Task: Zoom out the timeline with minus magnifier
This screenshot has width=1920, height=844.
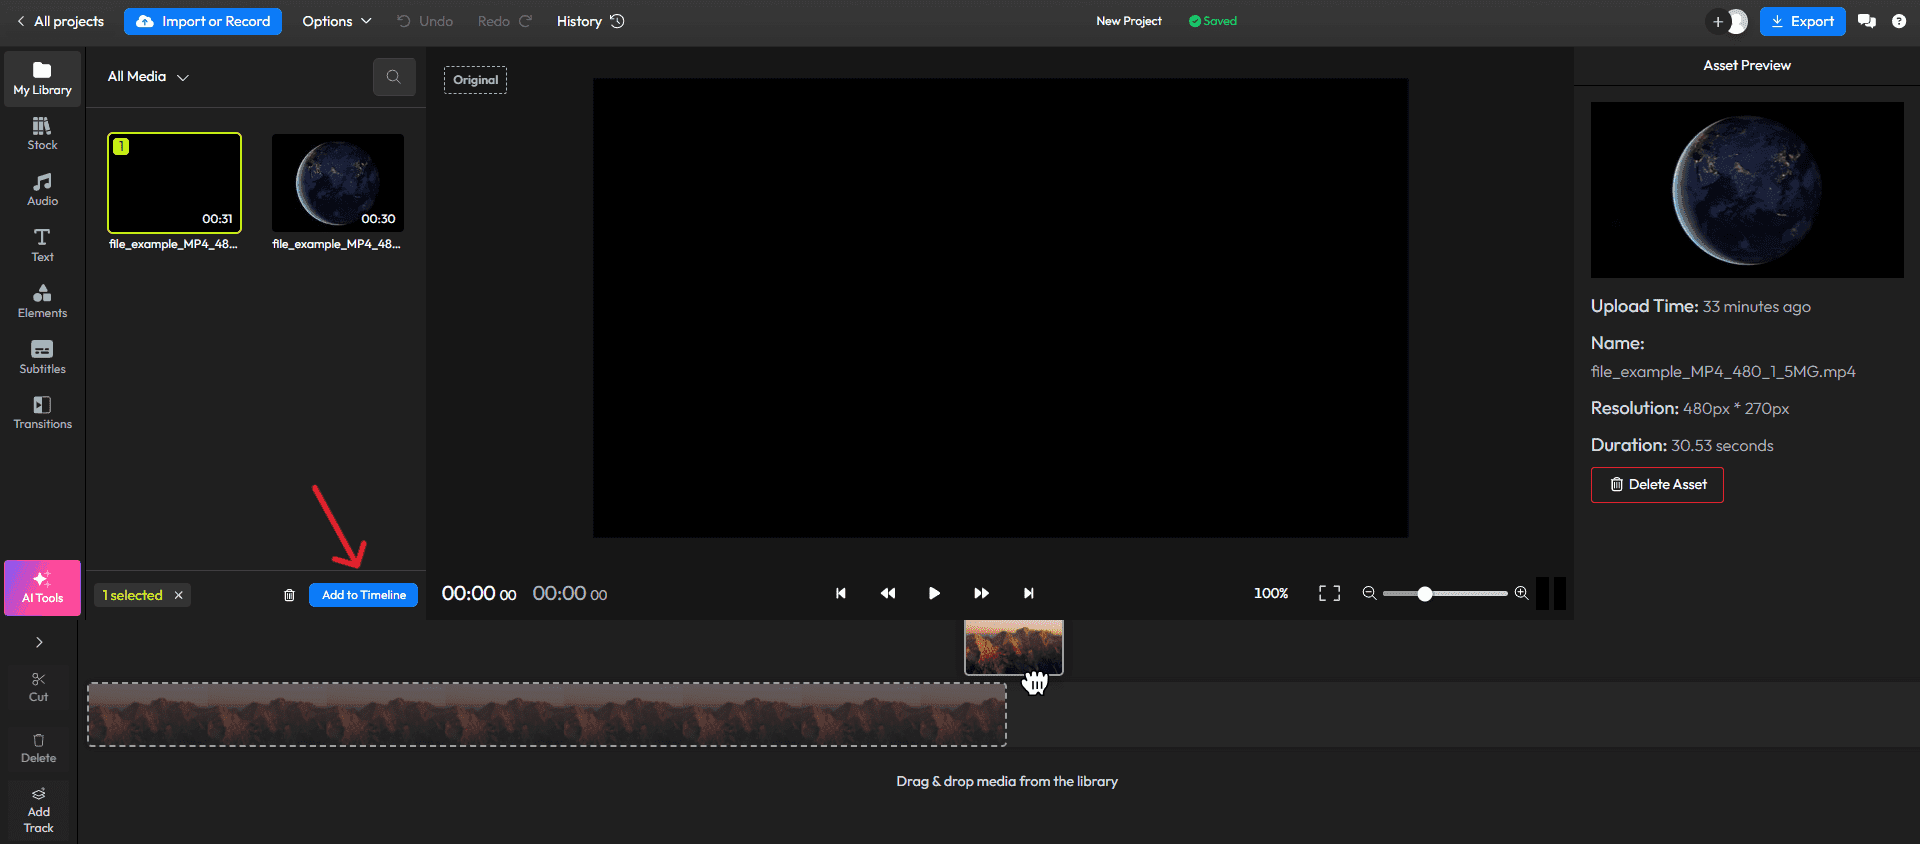Action: tap(1369, 593)
